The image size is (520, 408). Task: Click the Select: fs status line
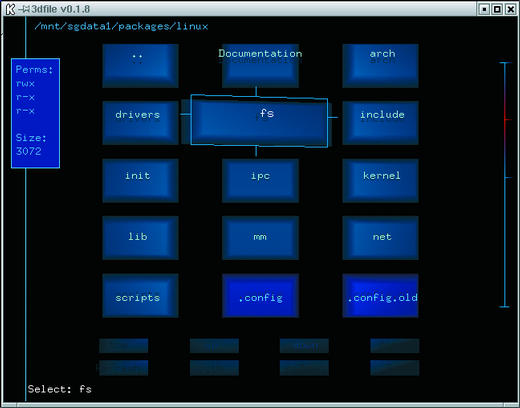click(60, 389)
